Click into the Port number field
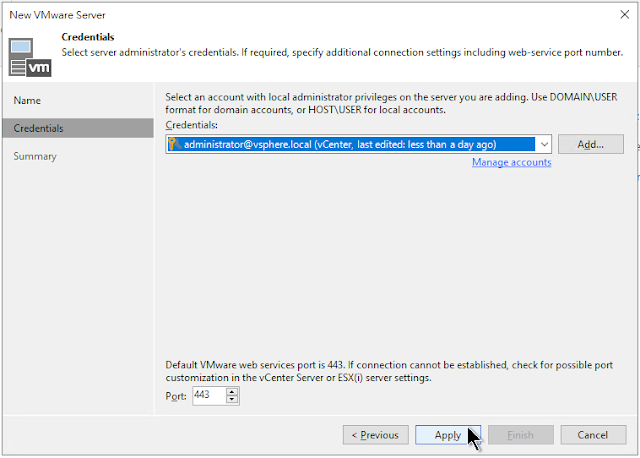The height and width of the screenshot is (458, 640). tap(208, 396)
